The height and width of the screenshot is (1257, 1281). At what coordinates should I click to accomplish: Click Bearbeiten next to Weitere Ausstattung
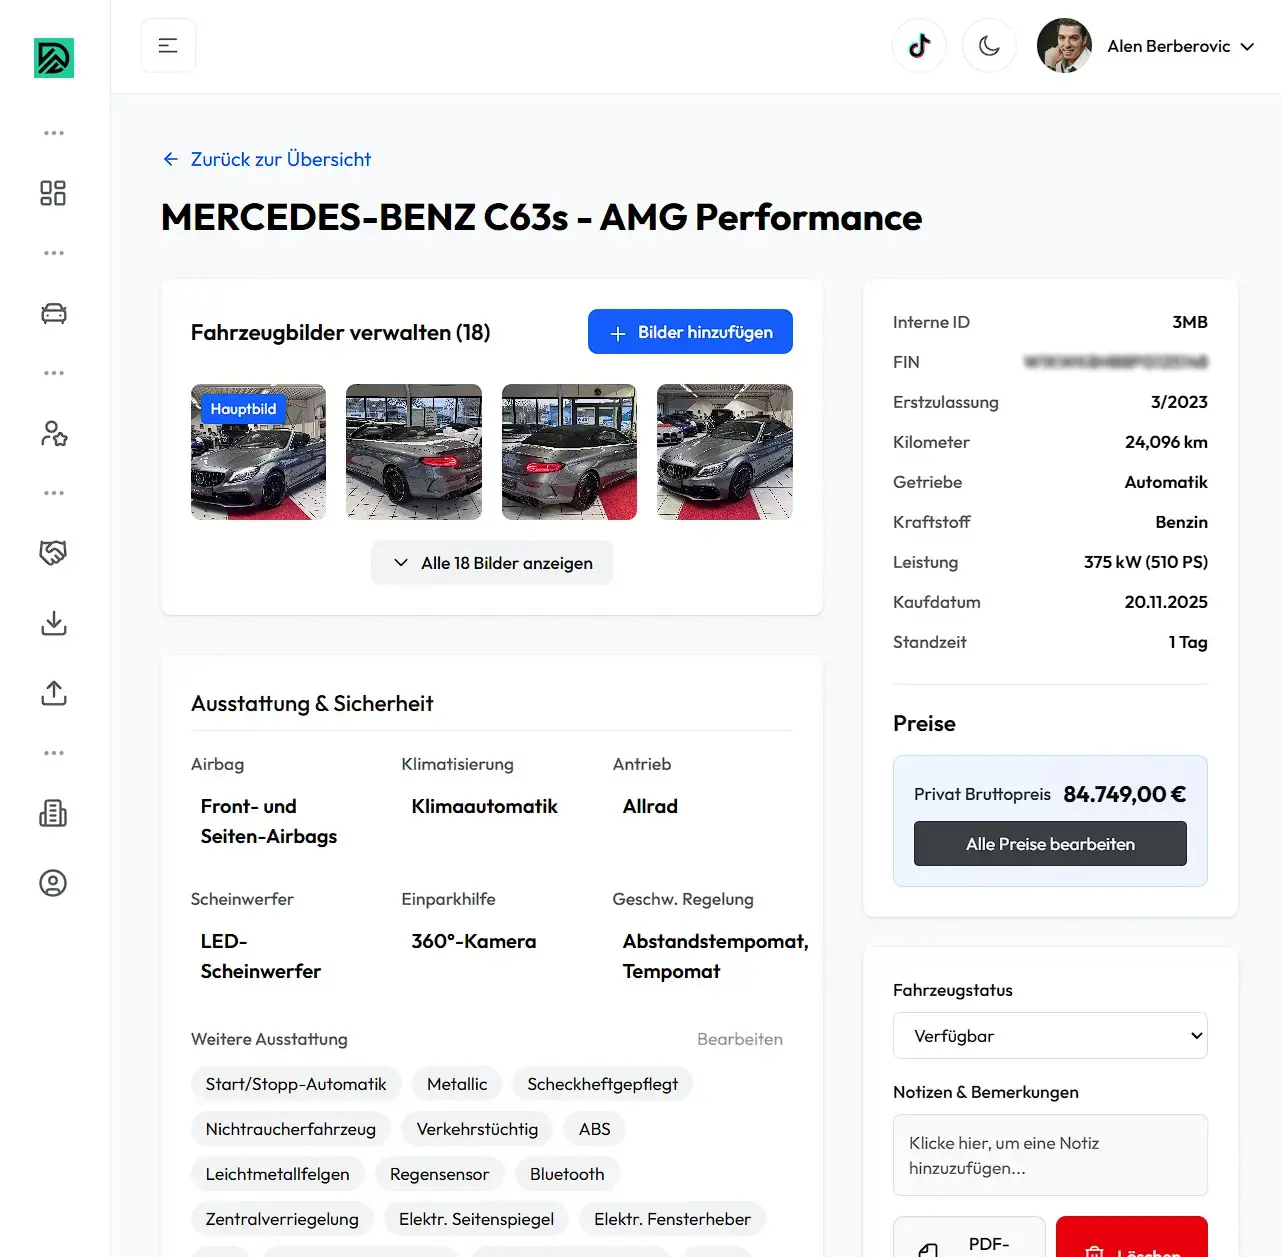point(740,1039)
